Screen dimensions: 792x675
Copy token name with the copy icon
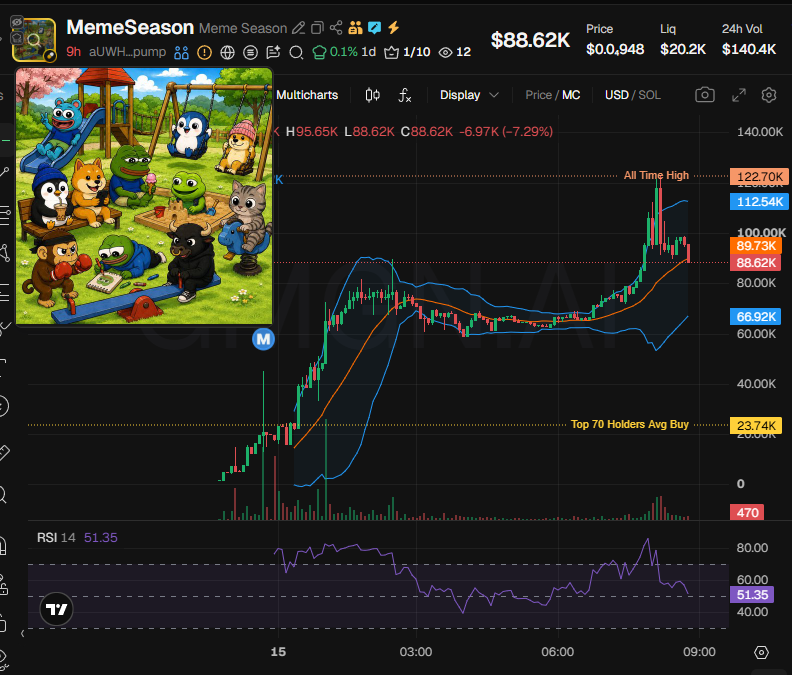(317, 28)
